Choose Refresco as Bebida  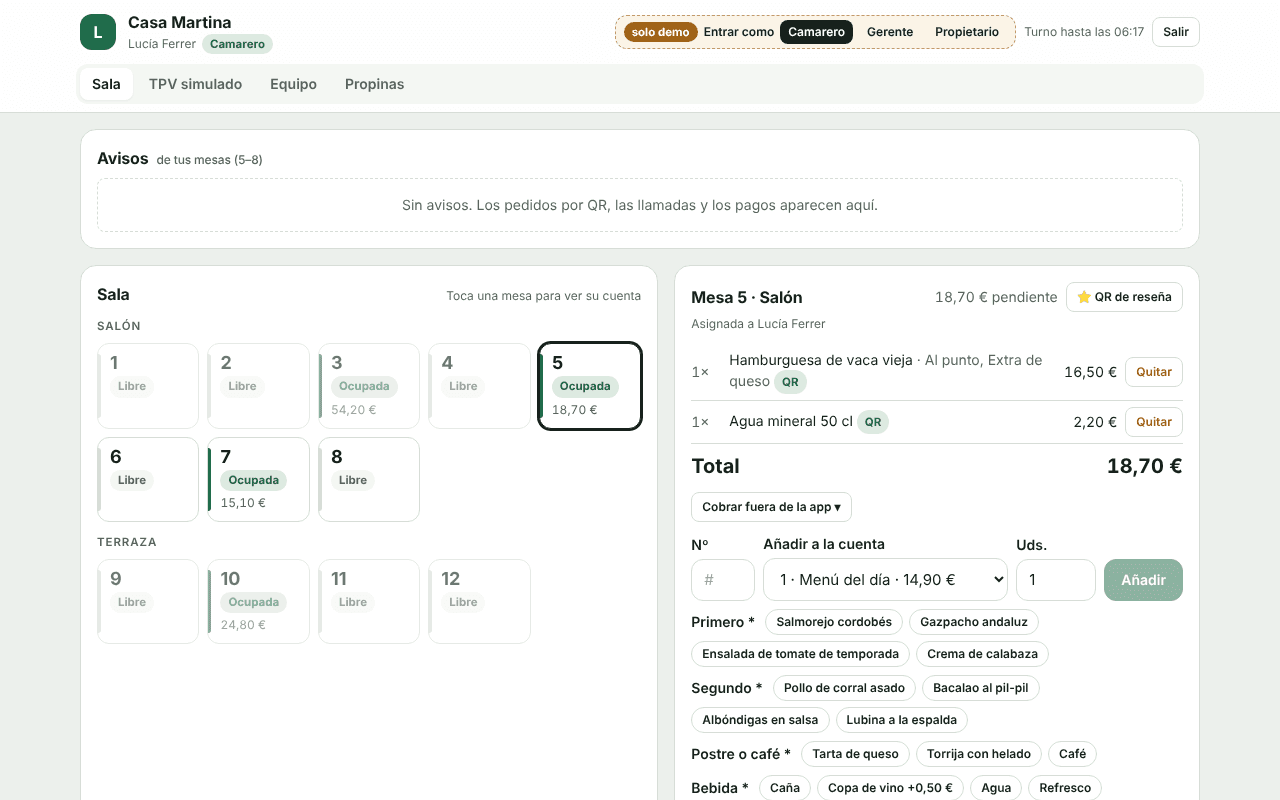click(x=1065, y=788)
